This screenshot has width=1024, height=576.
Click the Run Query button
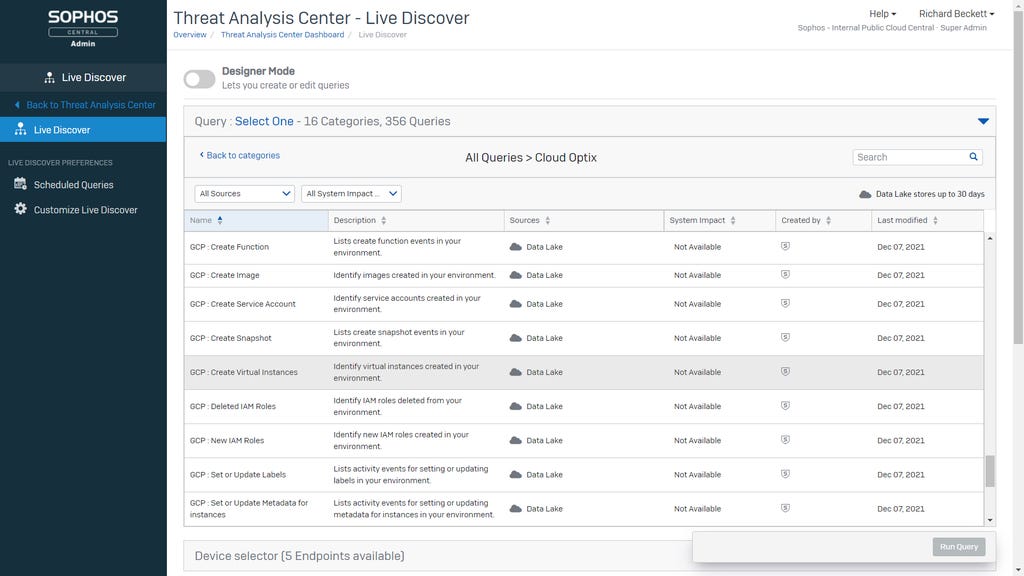pos(959,547)
